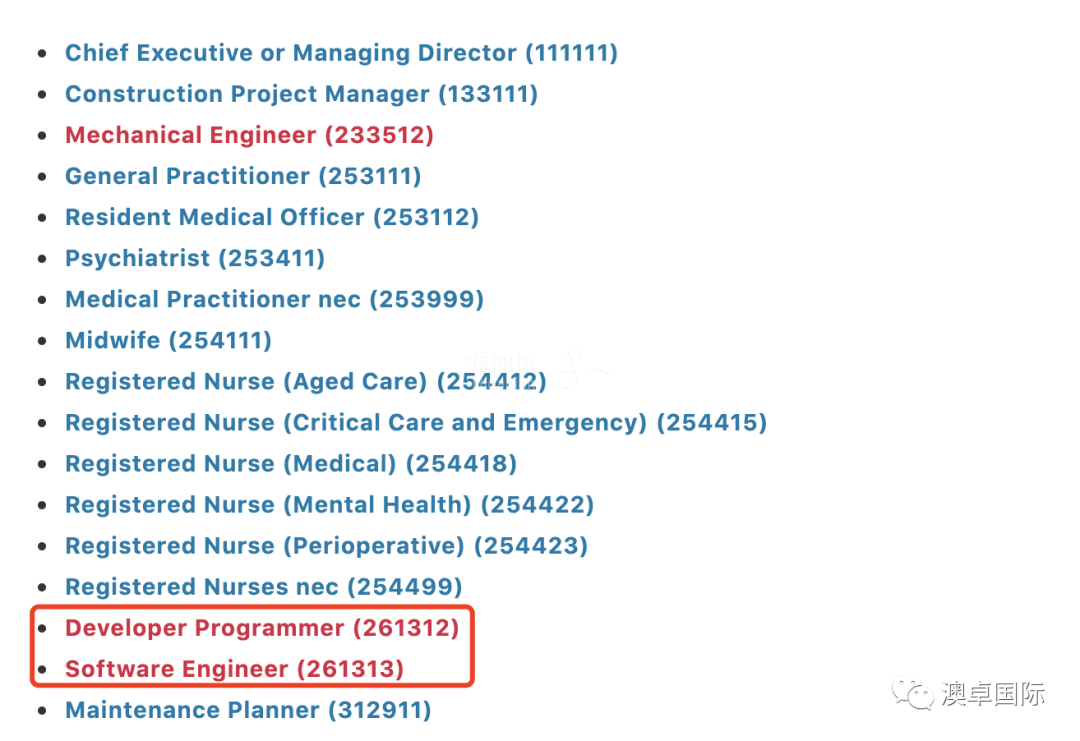Click the Midwife (254111) link

168,340
